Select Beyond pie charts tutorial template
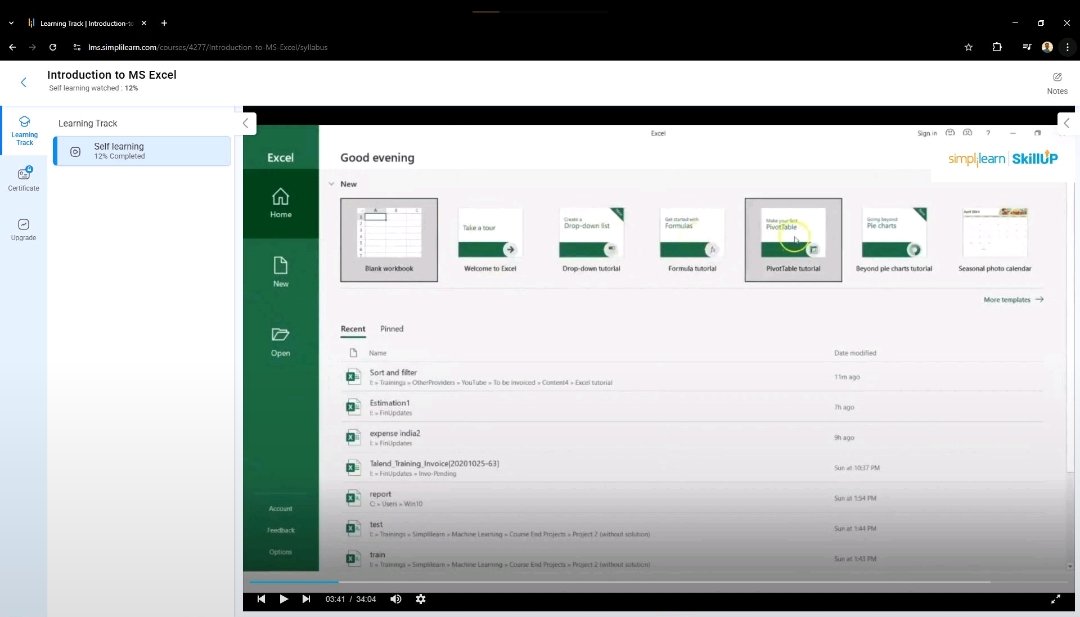 [x=894, y=240]
